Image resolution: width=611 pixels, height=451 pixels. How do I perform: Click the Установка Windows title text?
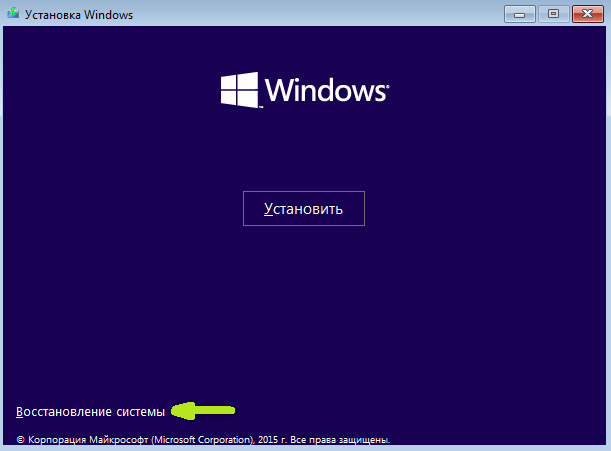tap(79, 15)
